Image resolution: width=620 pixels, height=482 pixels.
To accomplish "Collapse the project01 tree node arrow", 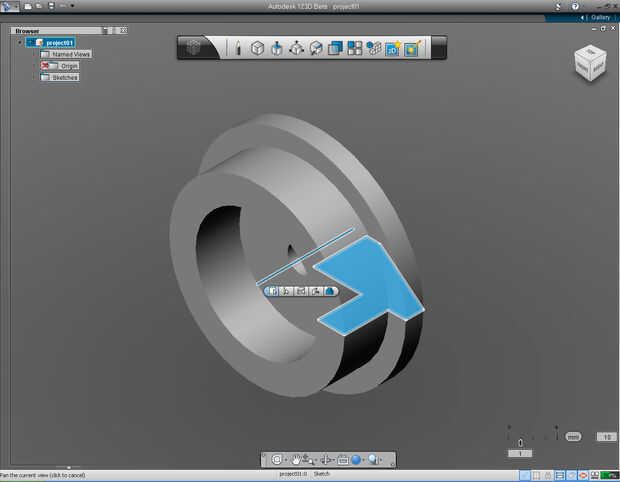I will click(20, 42).
